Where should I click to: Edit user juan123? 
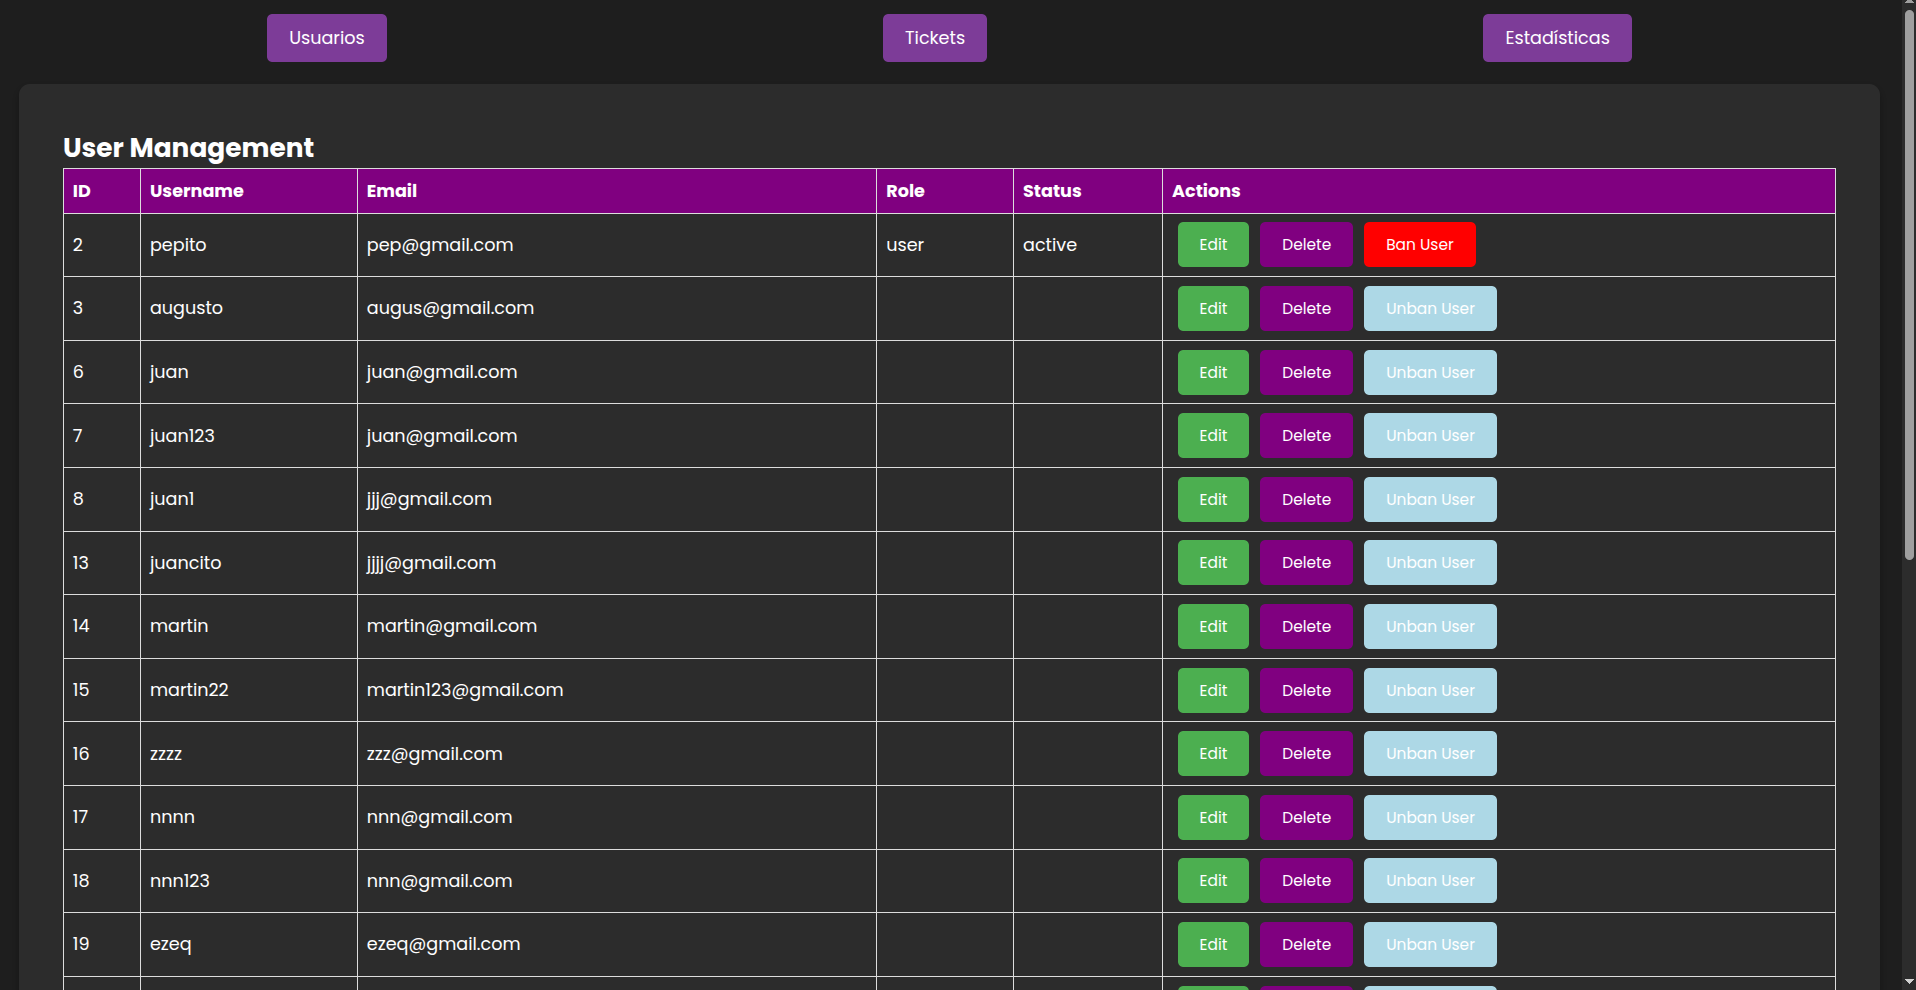[x=1213, y=436]
